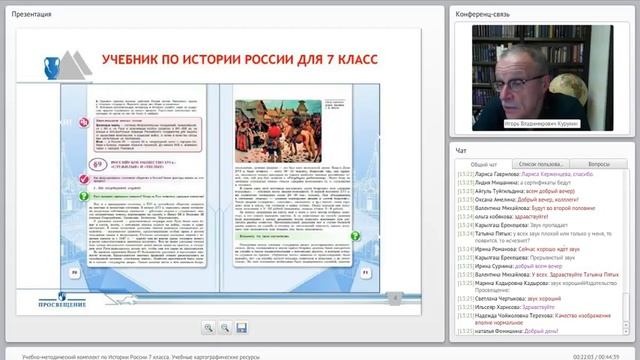The width and height of the screenshot is (640, 360).
Task: Click the Конференц-связь panel title
Action: tap(482, 14)
